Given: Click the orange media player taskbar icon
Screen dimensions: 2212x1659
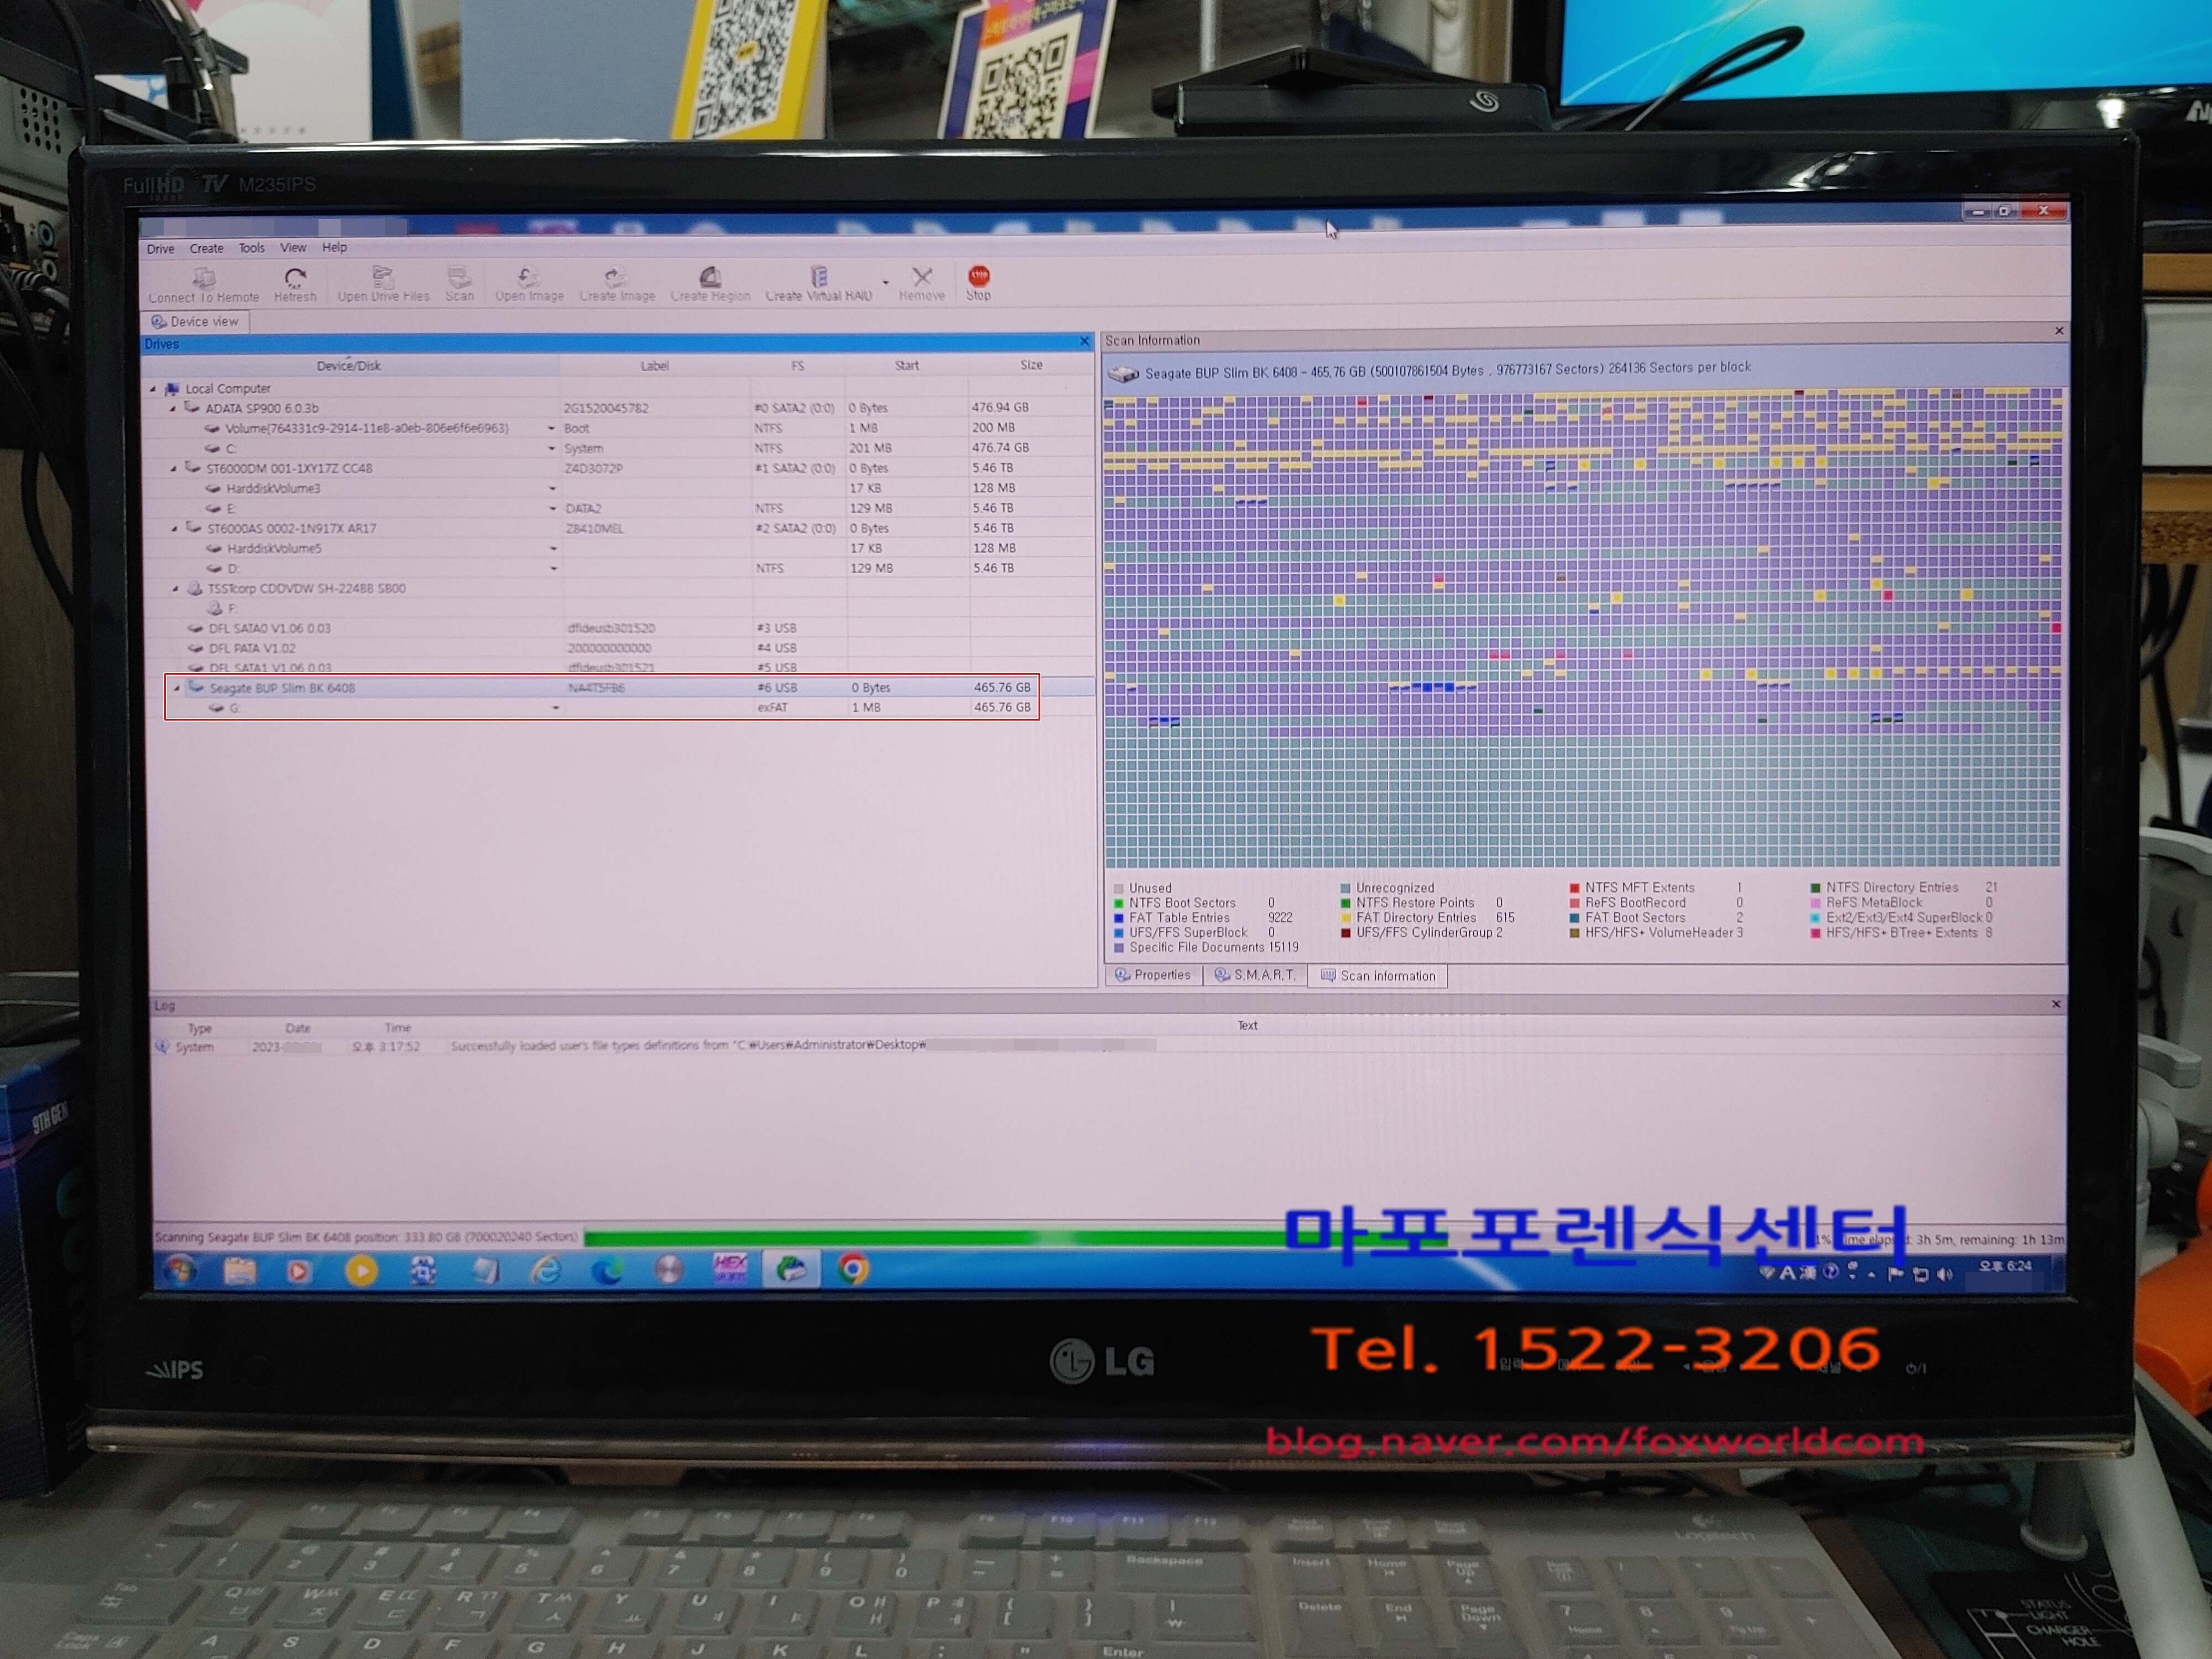Looking at the screenshot, I should 362,1270.
